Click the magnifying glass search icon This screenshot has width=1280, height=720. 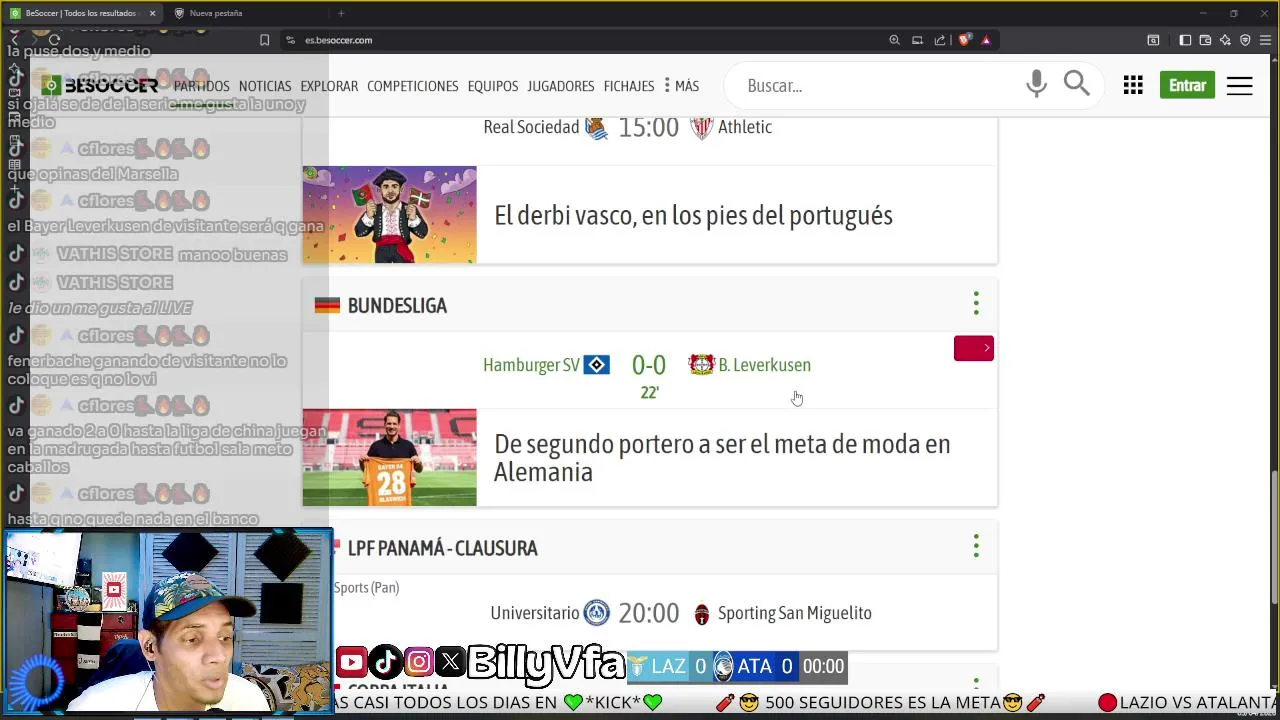pyautogui.click(x=1077, y=84)
